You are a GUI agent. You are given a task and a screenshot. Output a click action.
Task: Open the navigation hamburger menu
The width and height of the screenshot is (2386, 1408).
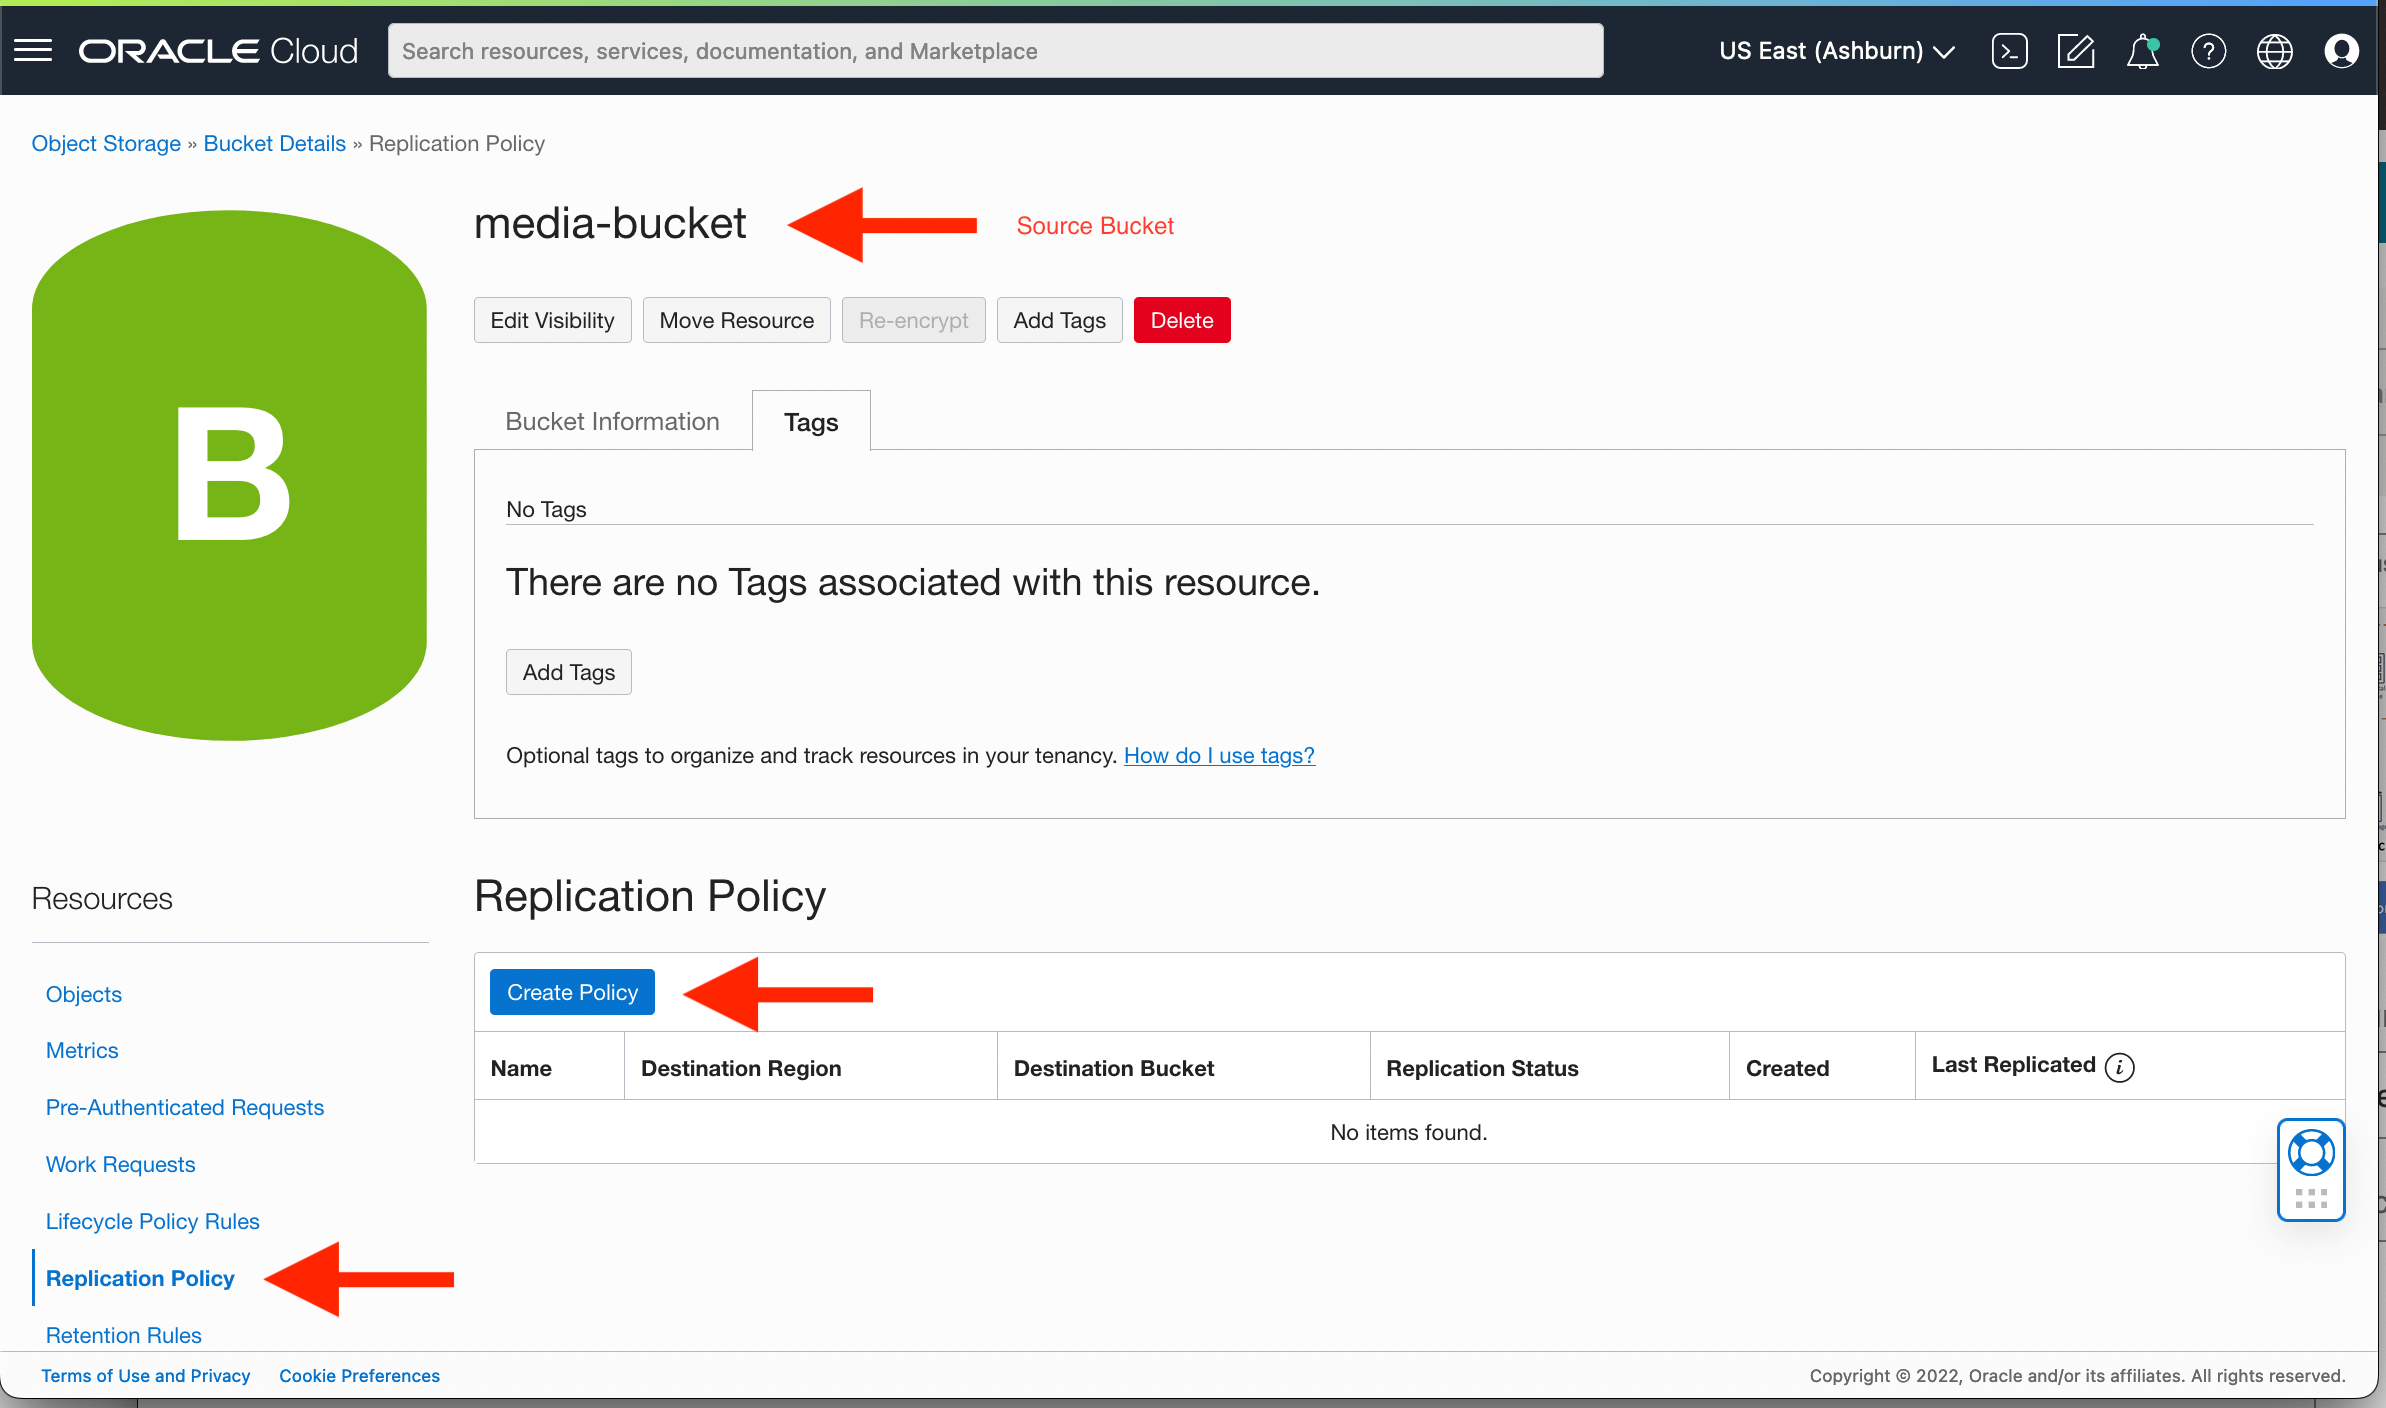coord(32,50)
